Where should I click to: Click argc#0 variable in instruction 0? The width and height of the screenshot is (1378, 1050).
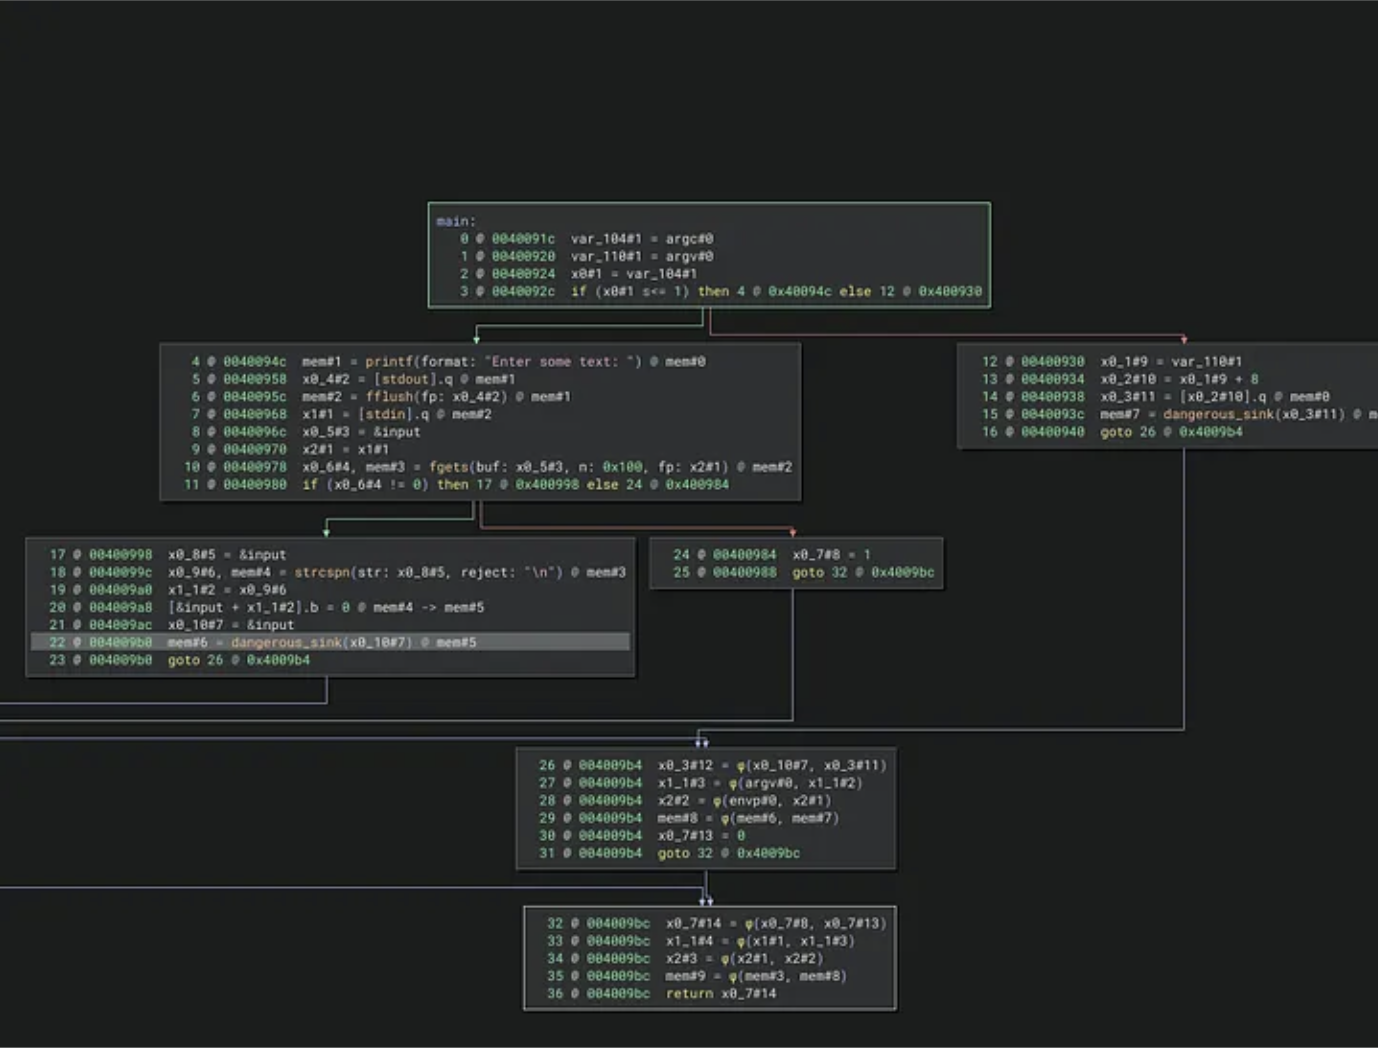[689, 239]
